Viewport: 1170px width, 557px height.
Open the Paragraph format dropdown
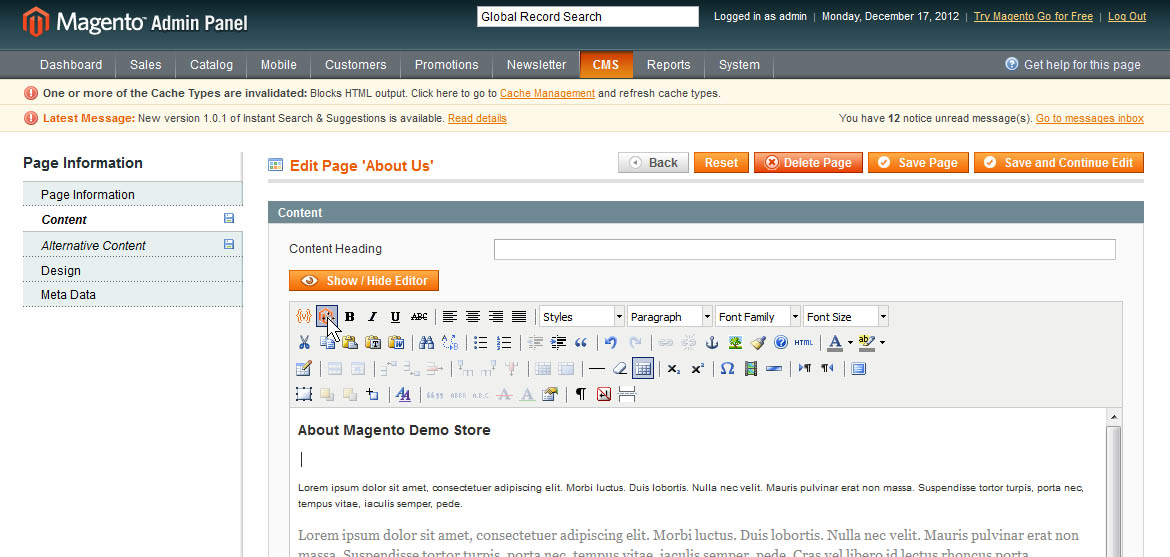point(670,317)
